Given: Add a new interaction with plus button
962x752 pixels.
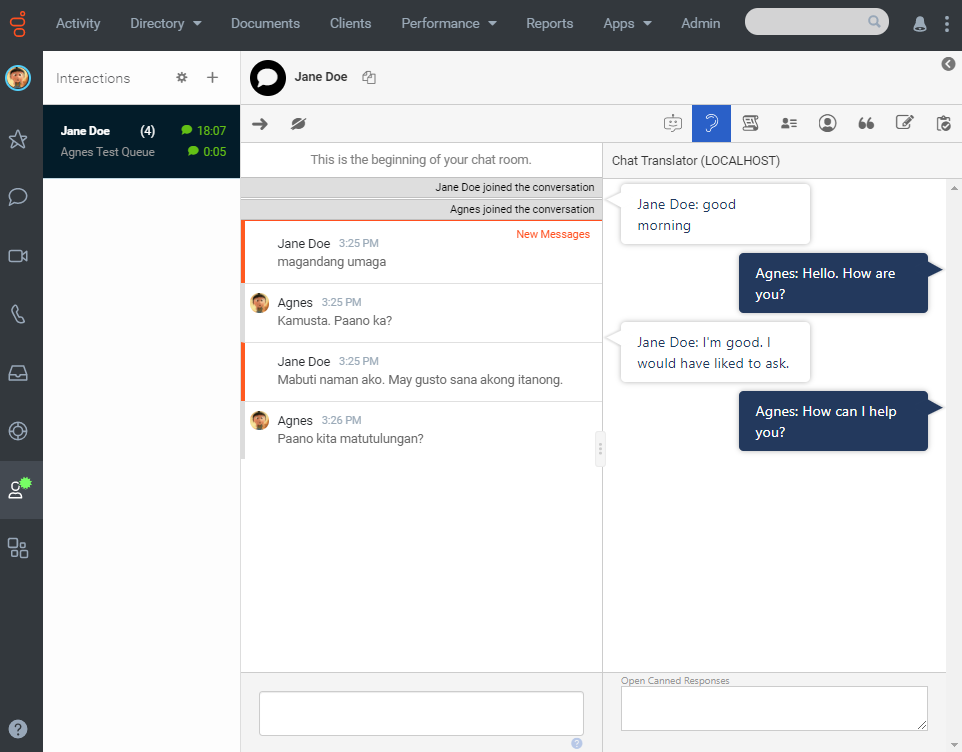Looking at the screenshot, I should (212, 78).
